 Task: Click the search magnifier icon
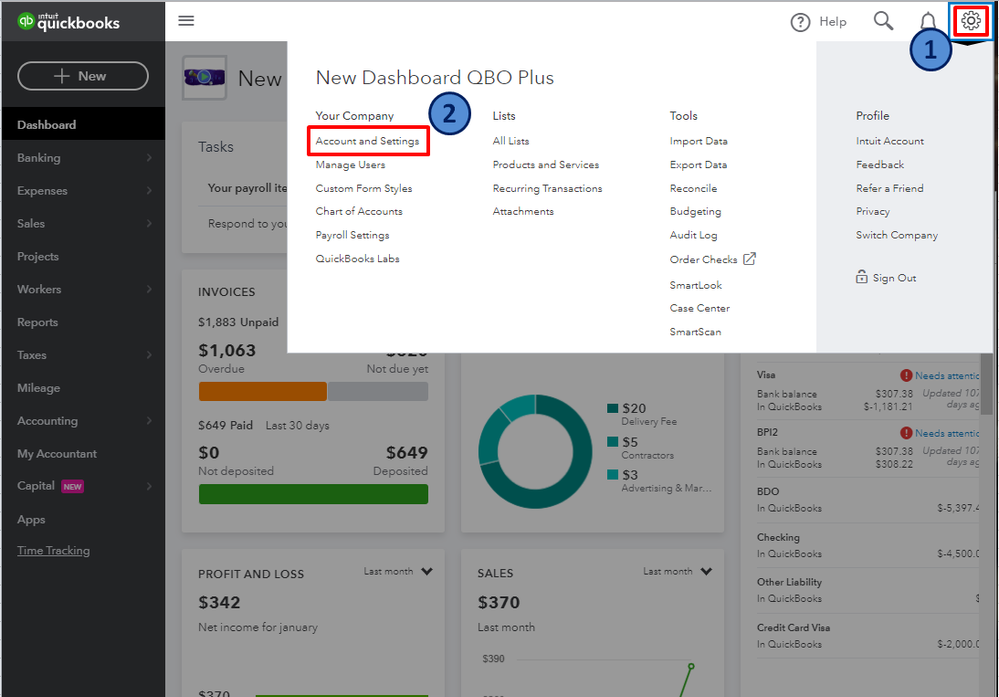click(x=883, y=21)
